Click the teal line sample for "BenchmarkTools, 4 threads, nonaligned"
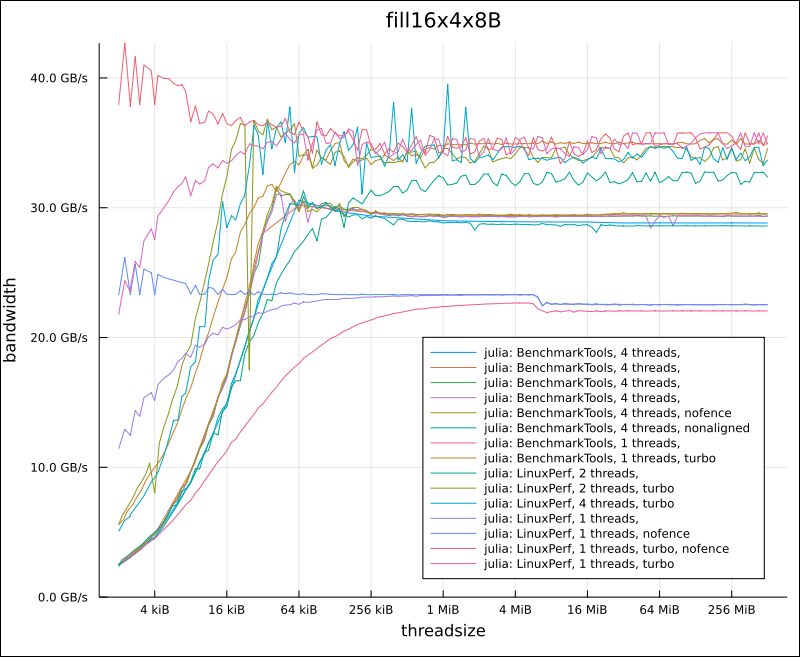The height and width of the screenshot is (657, 800). click(455, 426)
